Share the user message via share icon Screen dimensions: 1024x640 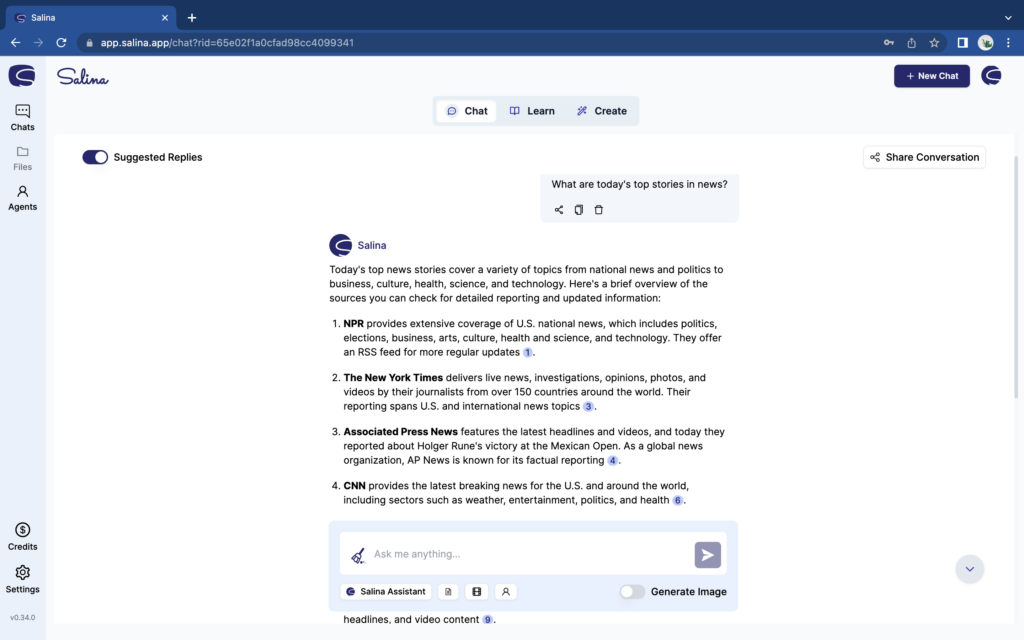[558, 210]
